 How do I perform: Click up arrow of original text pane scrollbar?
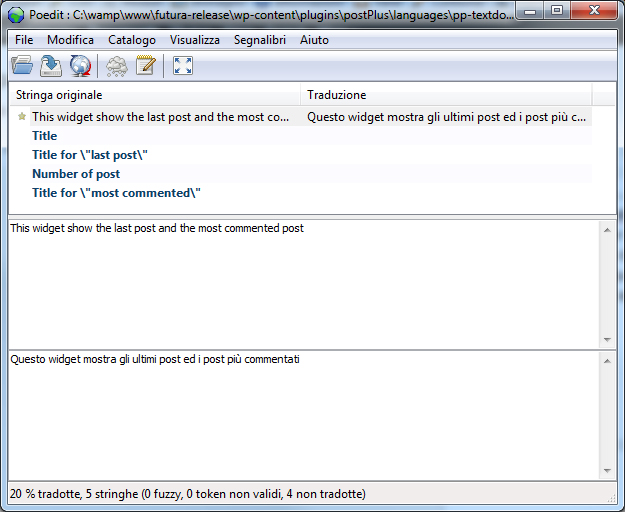(x=607, y=230)
